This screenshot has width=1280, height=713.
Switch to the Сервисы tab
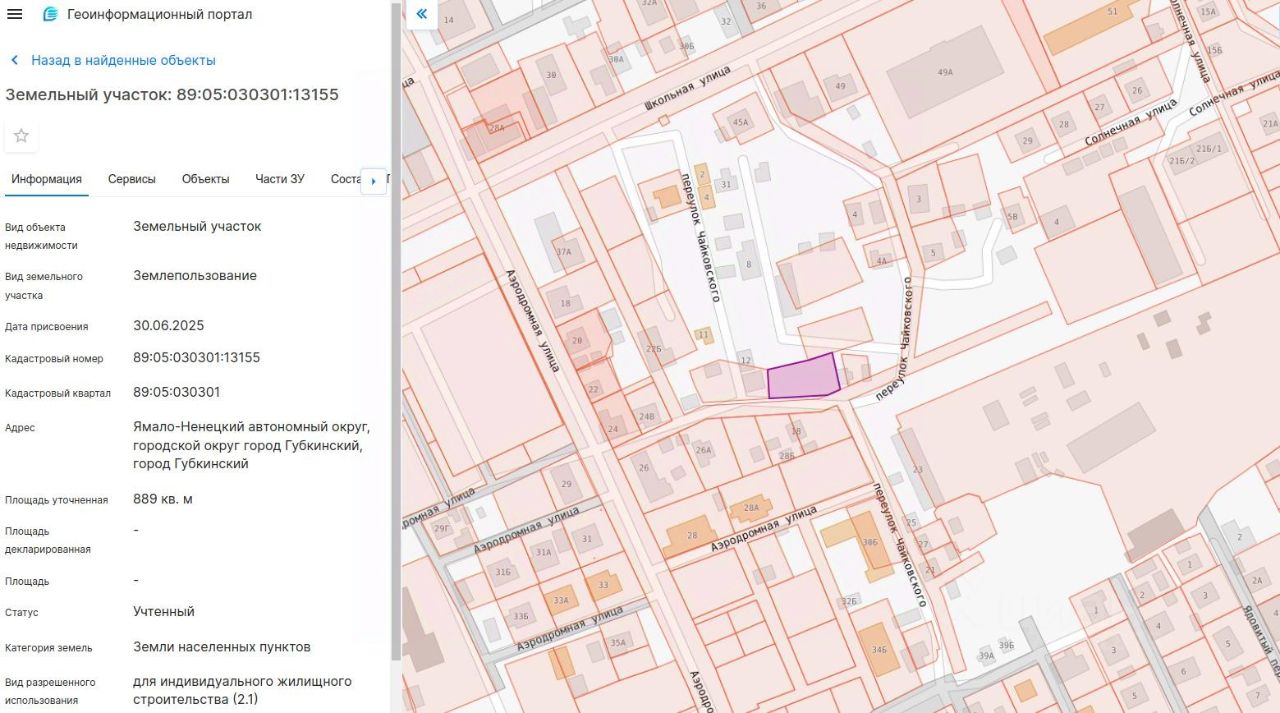pos(132,179)
